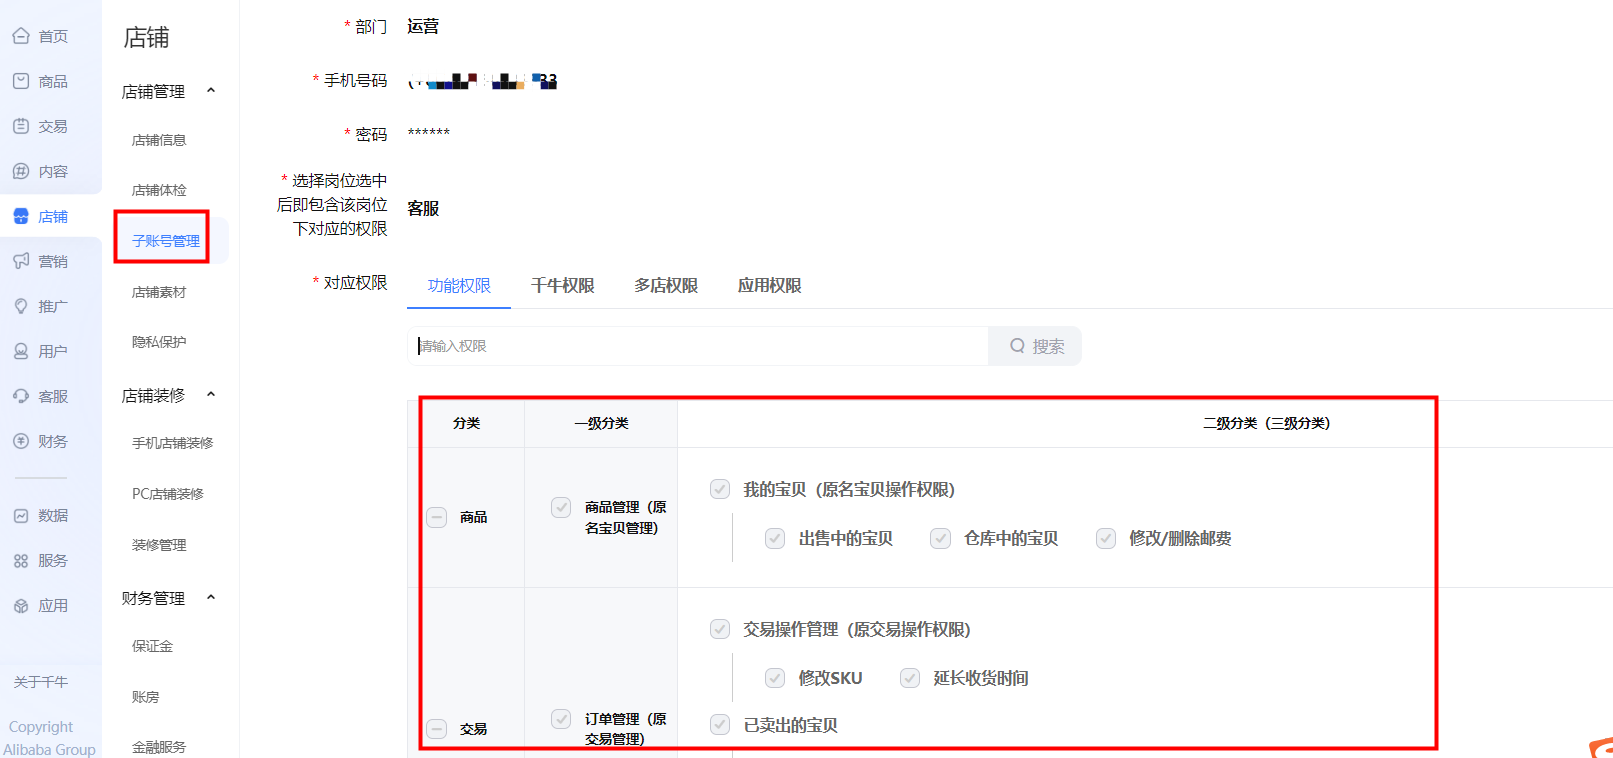Image resolution: width=1613 pixels, height=758 pixels.
Task: Toggle the 商品 category partial-select checkbox
Action: click(437, 517)
